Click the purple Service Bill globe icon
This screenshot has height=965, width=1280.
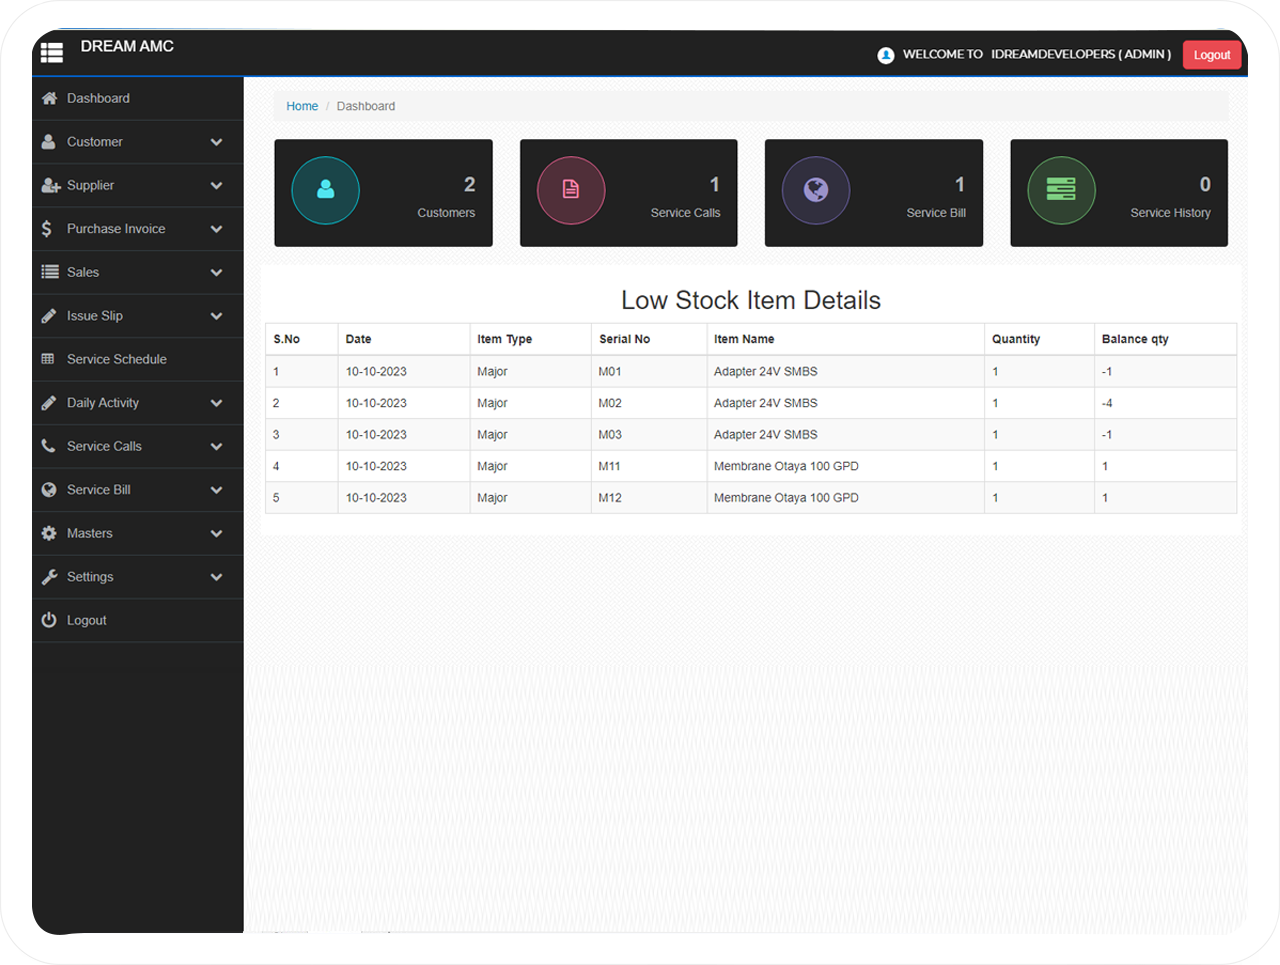[816, 190]
